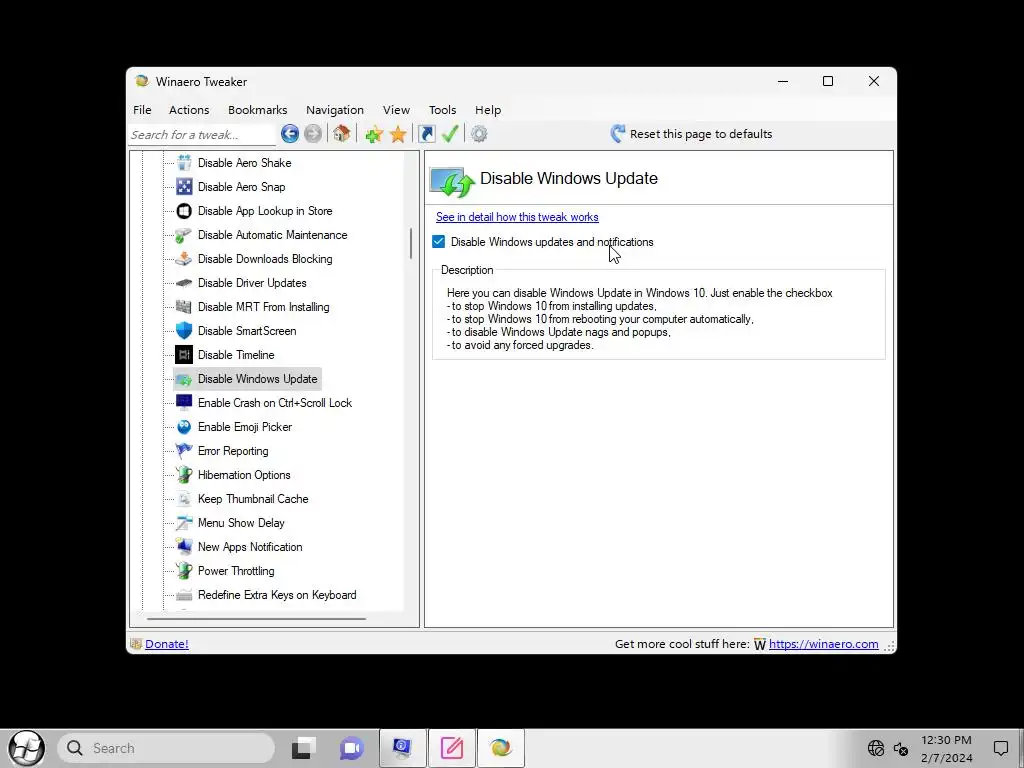Select 'Disable Driver Updates' row text
The width and height of the screenshot is (1024, 768).
point(252,283)
